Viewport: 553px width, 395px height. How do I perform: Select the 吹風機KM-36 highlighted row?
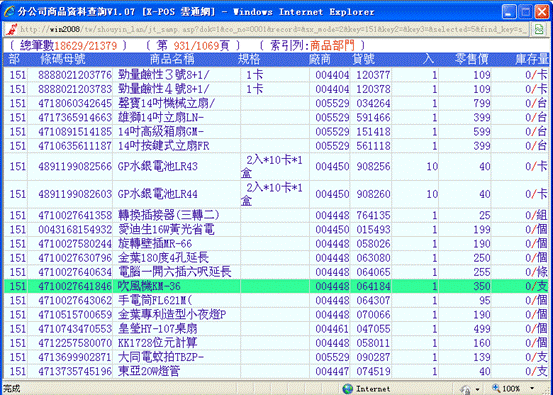[x=276, y=286]
